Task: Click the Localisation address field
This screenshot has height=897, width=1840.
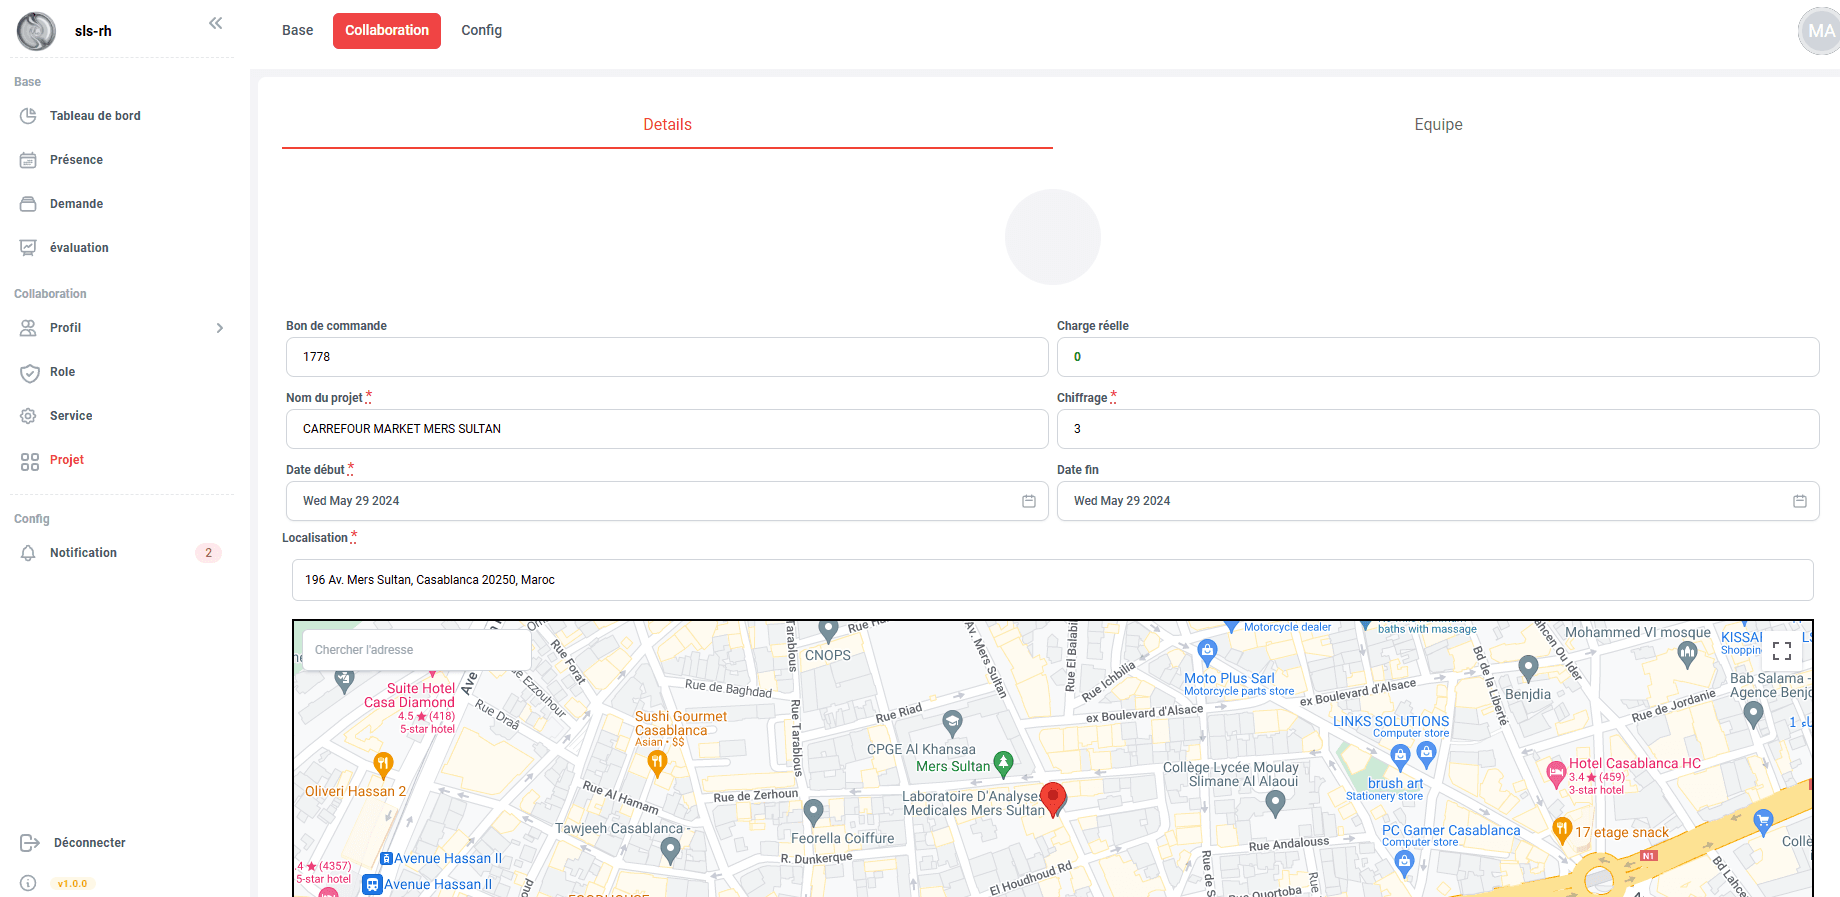Action: (1052, 580)
